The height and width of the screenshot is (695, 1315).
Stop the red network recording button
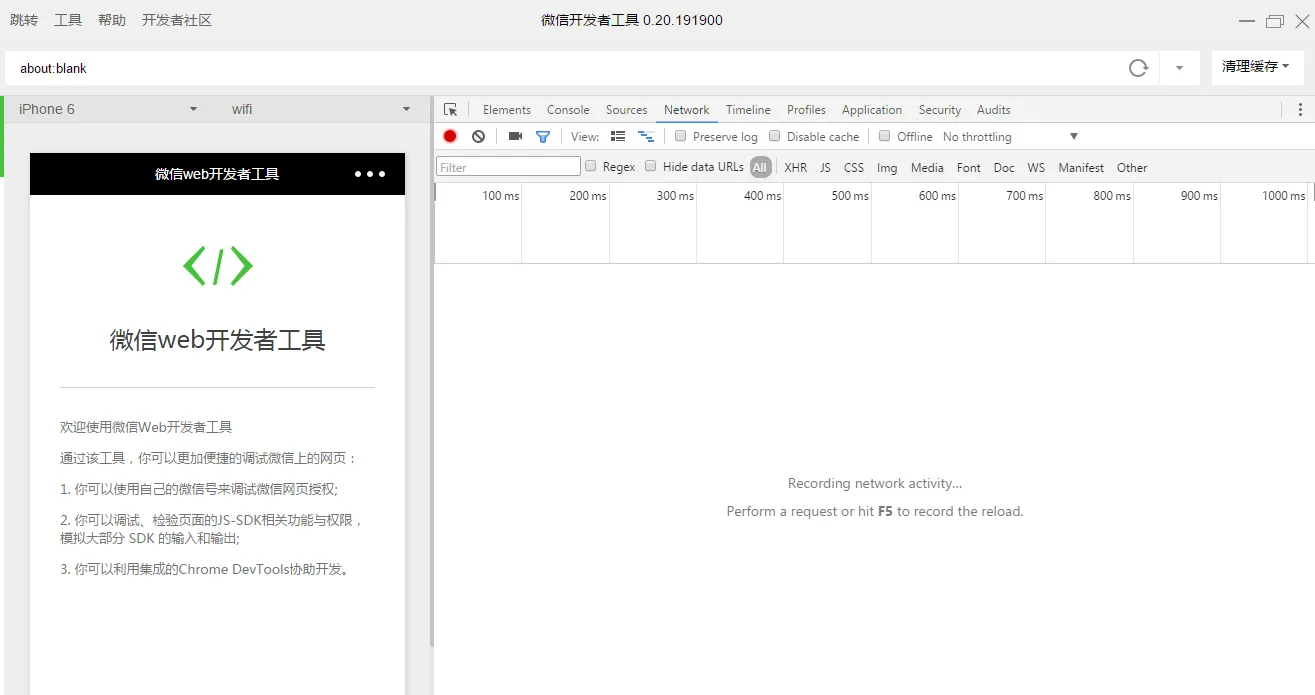[450, 136]
